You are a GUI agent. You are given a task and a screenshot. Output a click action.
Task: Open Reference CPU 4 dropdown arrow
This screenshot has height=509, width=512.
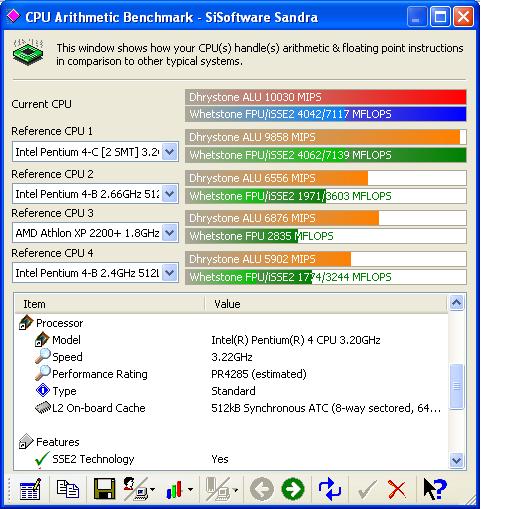click(170, 273)
